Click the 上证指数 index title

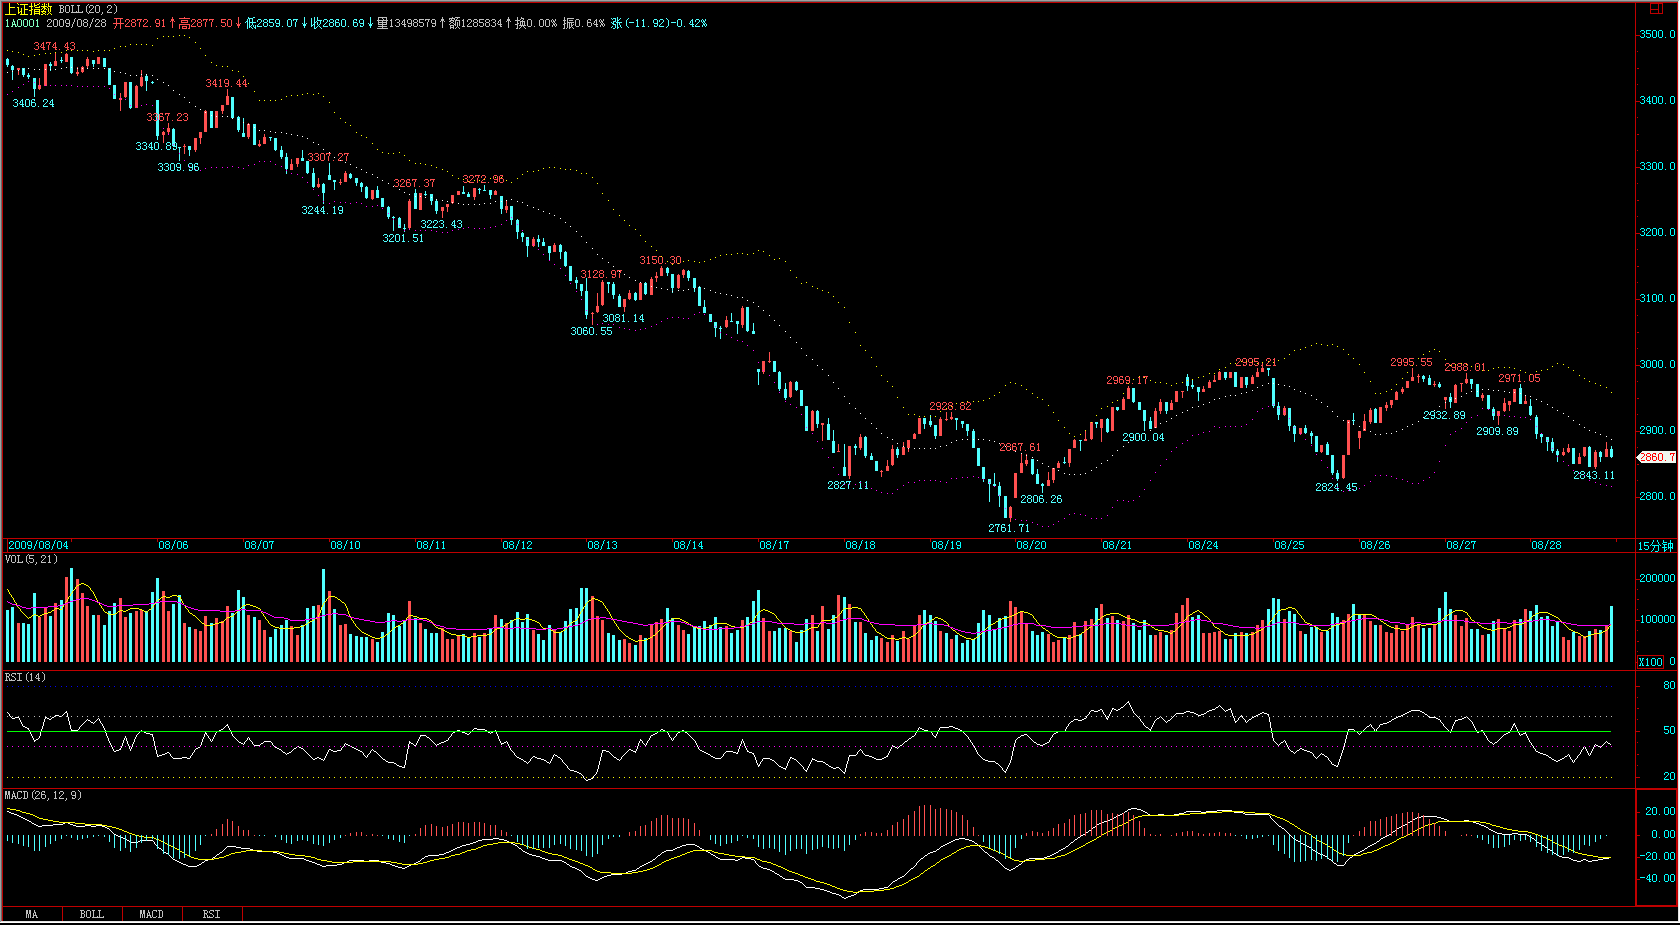(28, 9)
